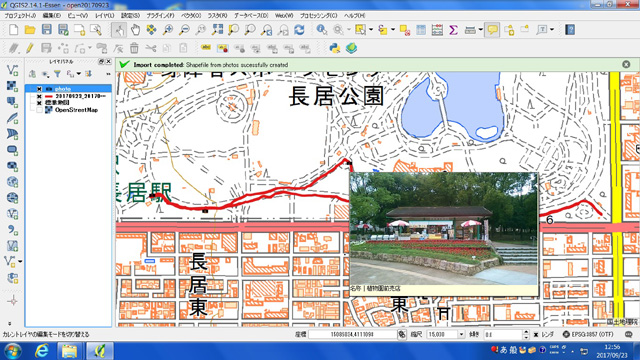Open the Field Calculator abacus icon
The width and height of the screenshot is (640, 360).
pos(437,30)
